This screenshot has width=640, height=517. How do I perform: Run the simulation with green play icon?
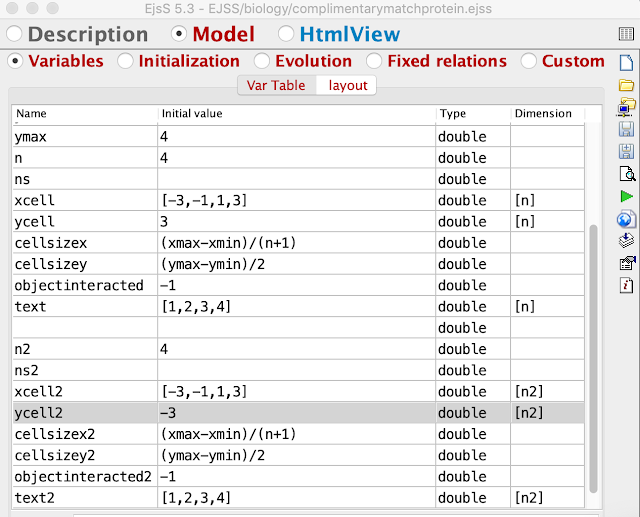[627, 196]
